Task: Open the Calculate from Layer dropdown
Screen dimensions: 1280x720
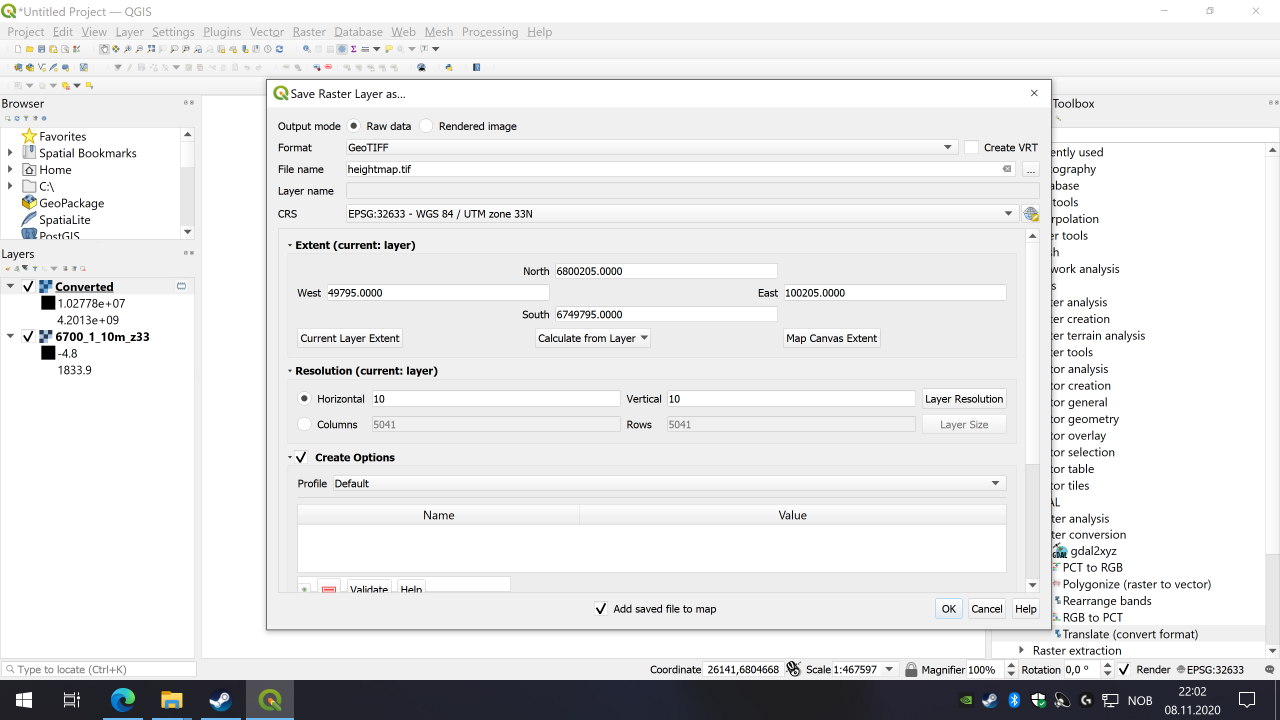Action: 593,338
